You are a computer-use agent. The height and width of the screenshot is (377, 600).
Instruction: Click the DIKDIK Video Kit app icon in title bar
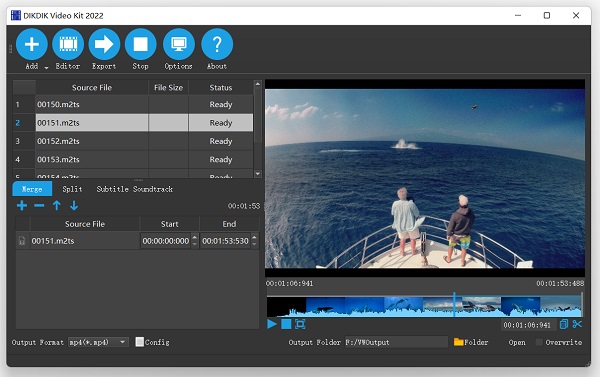click(x=16, y=15)
